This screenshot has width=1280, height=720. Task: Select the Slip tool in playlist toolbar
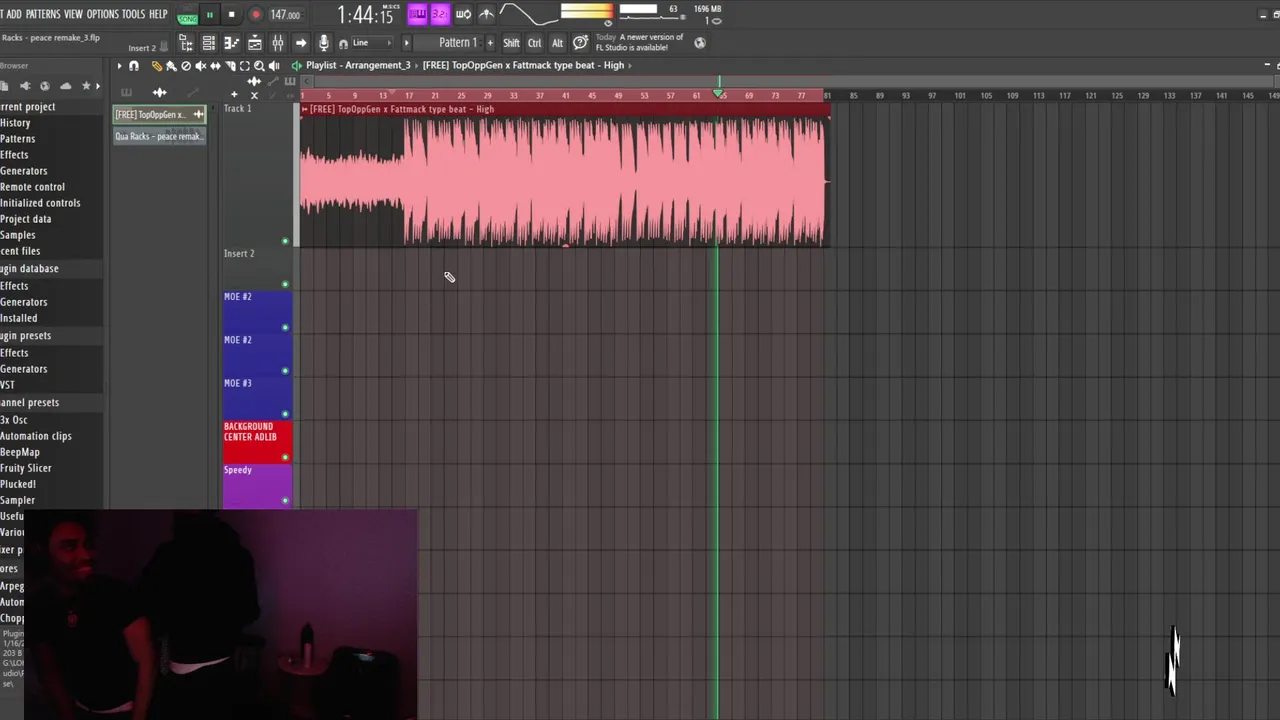pos(215,66)
